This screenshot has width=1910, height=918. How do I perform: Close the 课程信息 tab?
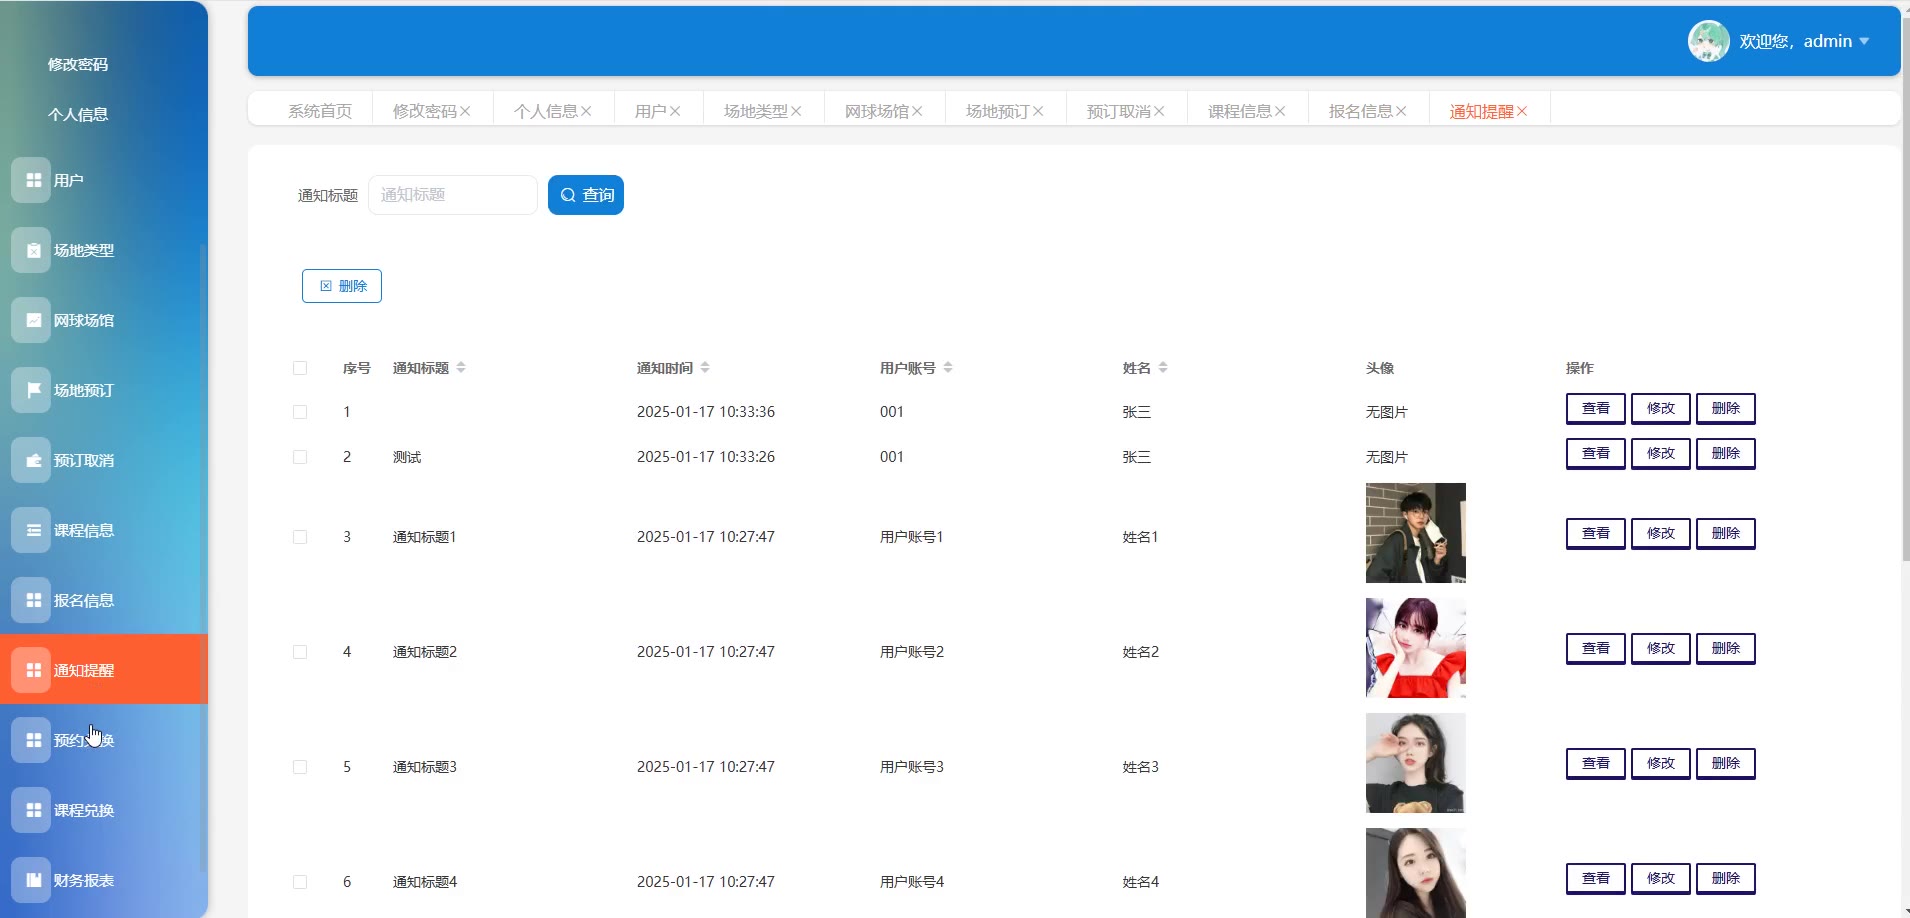[1280, 111]
